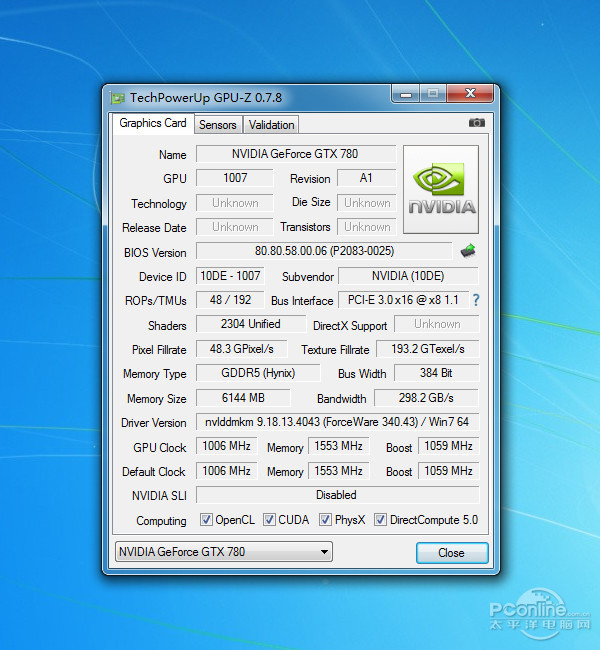Click the camera screenshot icon
Viewport: 600px width, 650px height.
coord(476,123)
